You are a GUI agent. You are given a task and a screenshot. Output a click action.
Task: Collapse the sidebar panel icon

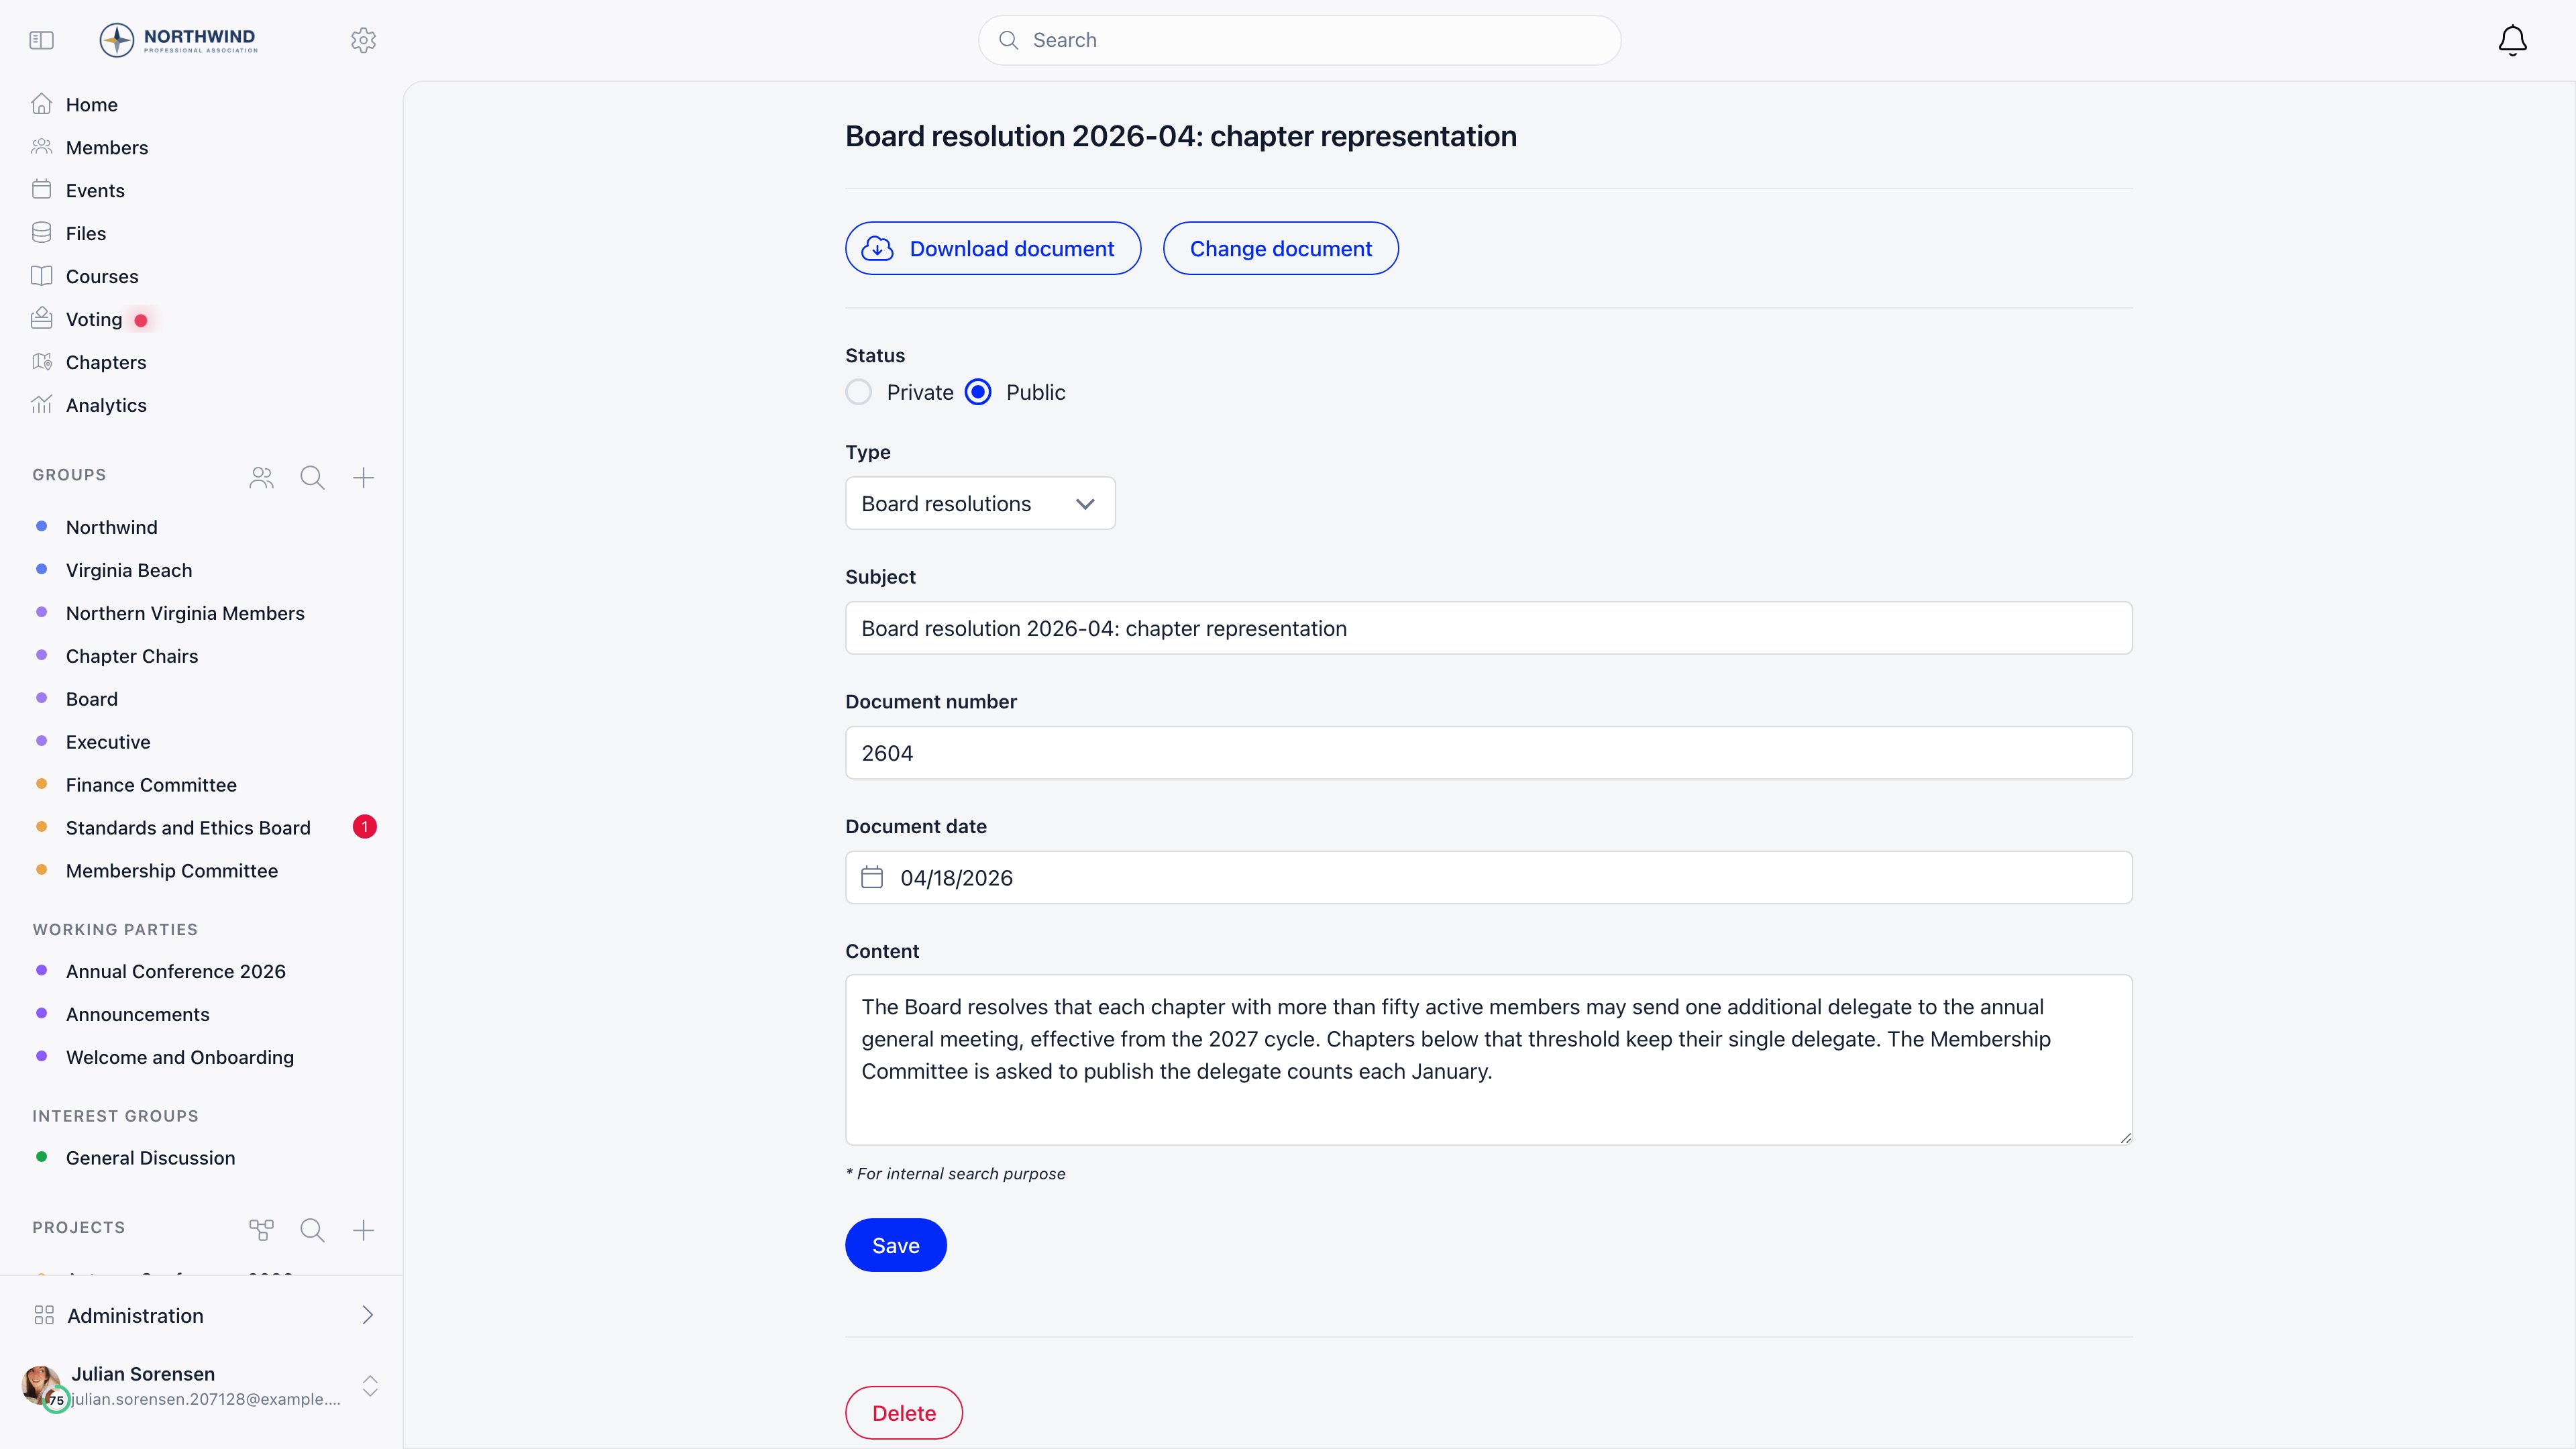point(41,40)
